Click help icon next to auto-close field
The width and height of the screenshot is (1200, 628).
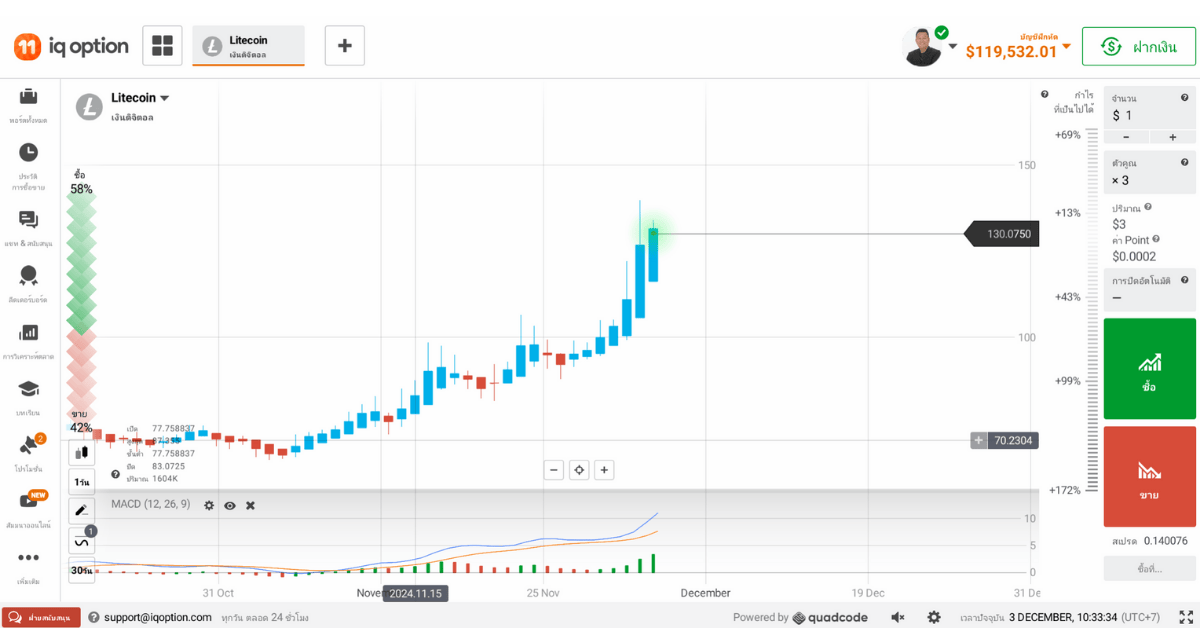tap(1185, 279)
